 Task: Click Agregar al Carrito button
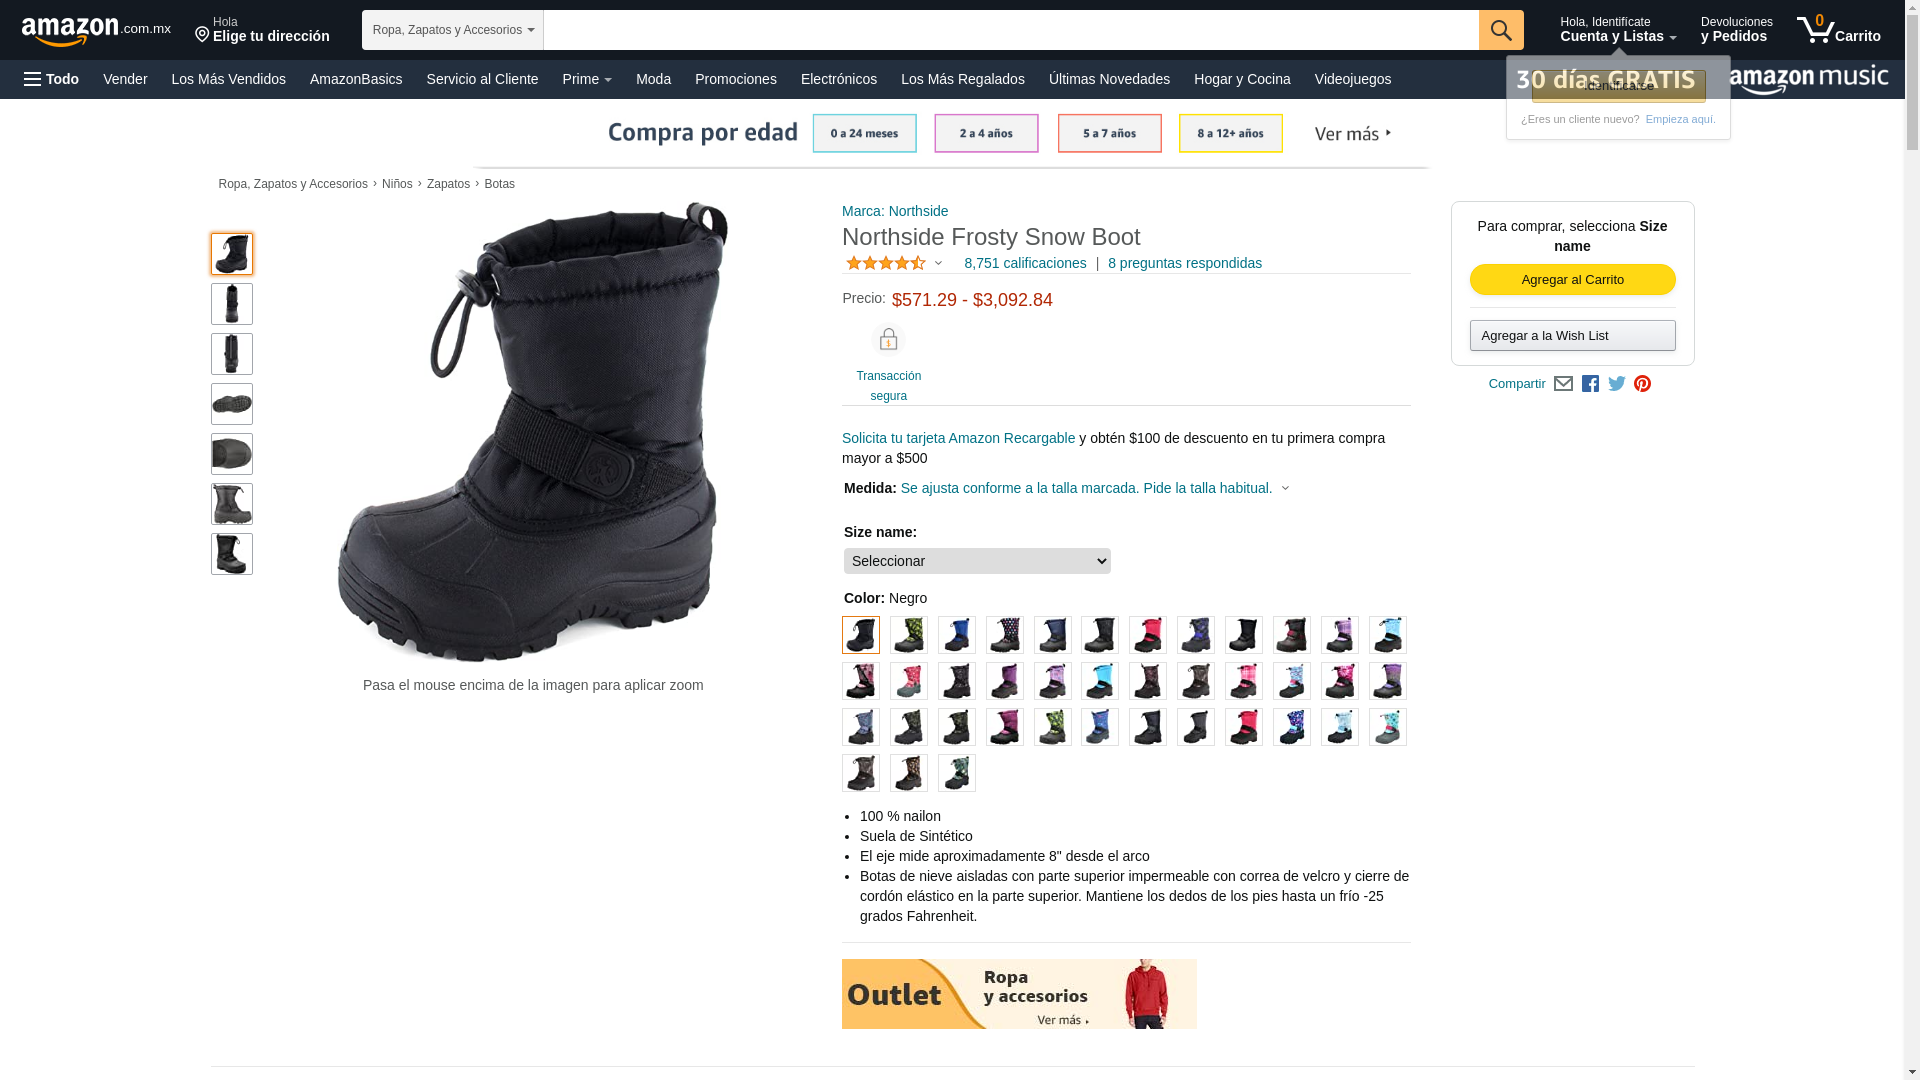pyautogui.click(x=1572, y=280)
